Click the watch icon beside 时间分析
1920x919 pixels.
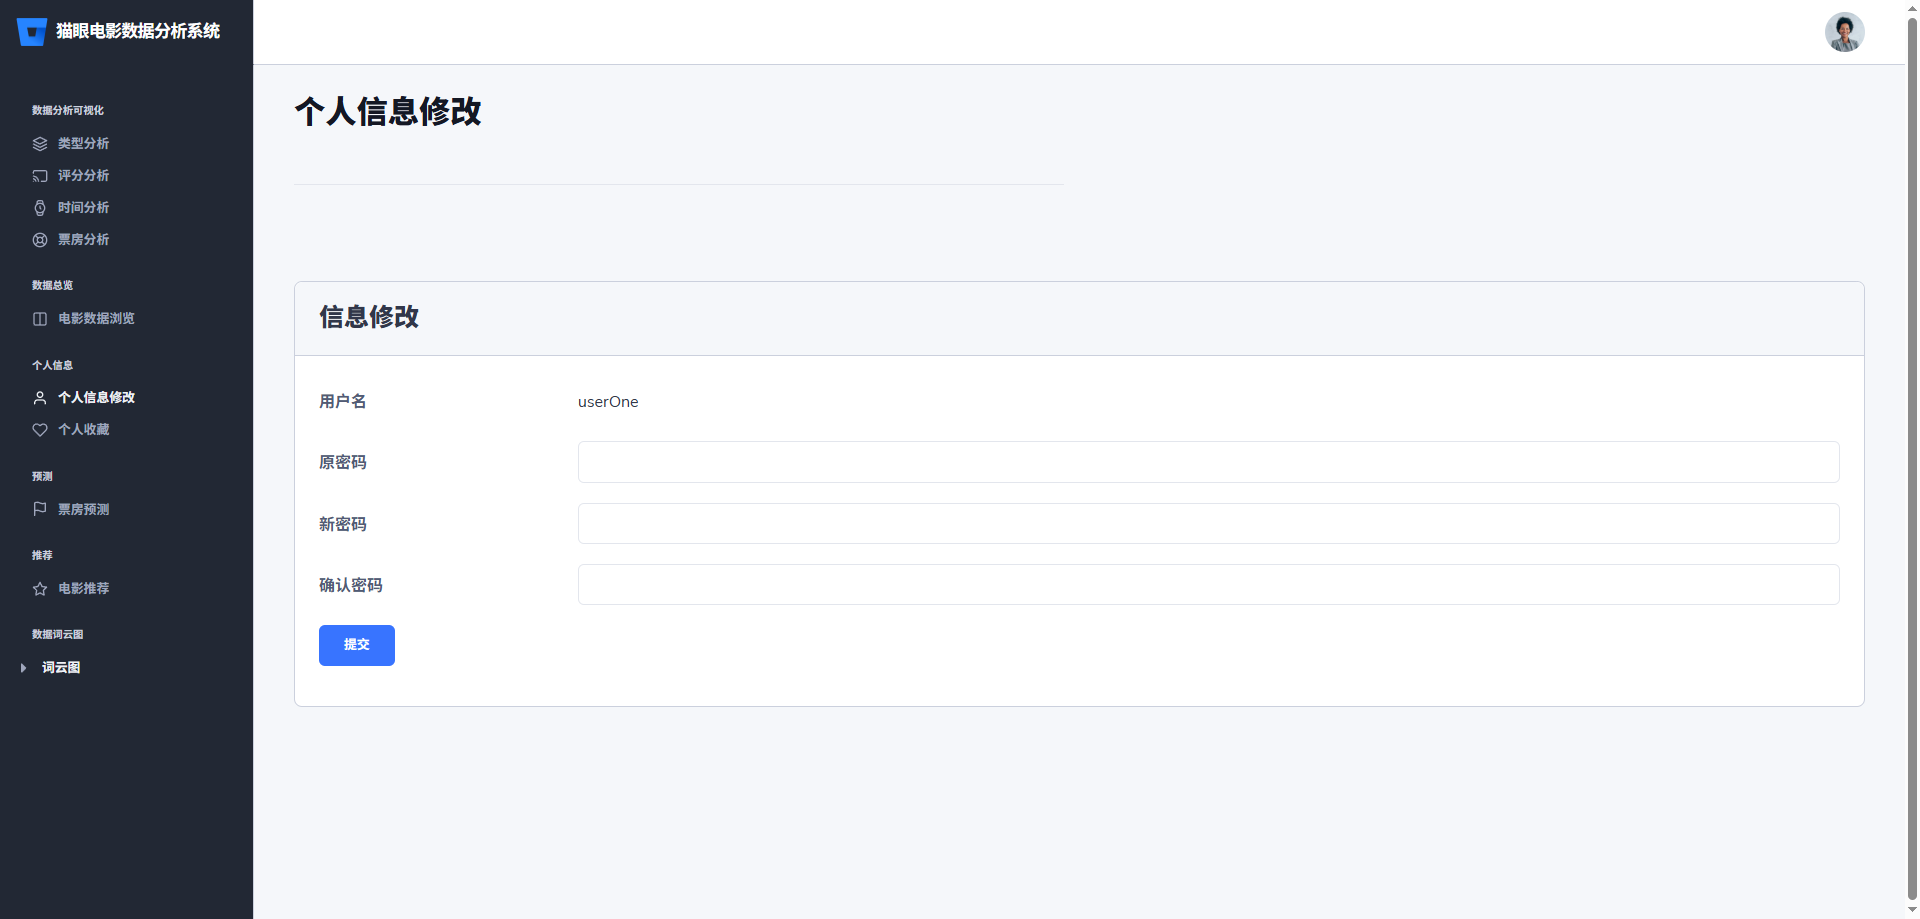[40, 208]
